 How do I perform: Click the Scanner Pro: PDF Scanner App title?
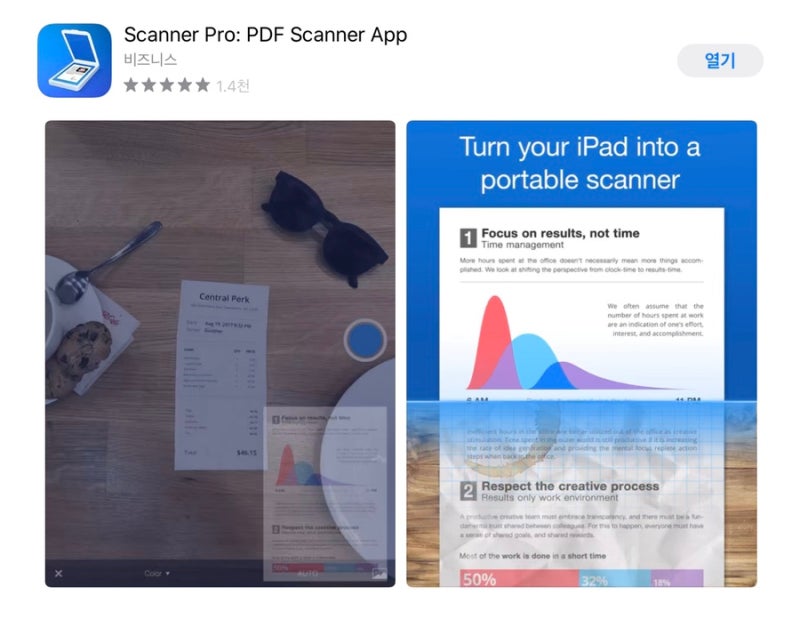click(265, 35)
